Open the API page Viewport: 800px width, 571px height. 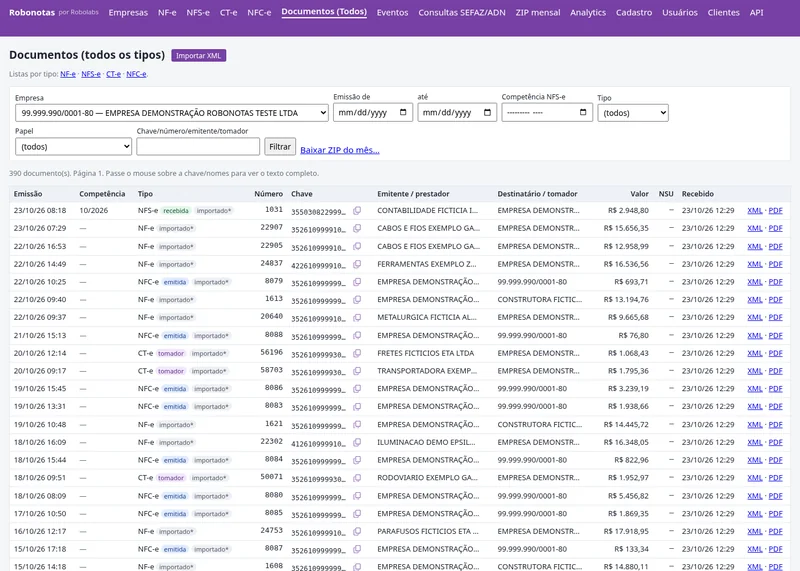click(x=757, y=13)
